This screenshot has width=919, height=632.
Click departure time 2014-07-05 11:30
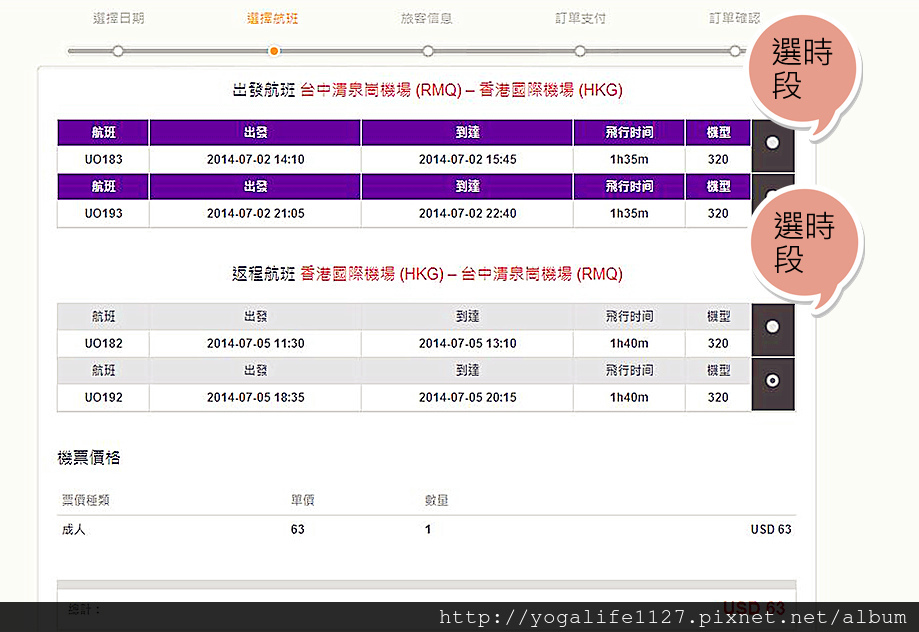coord(256,344)
